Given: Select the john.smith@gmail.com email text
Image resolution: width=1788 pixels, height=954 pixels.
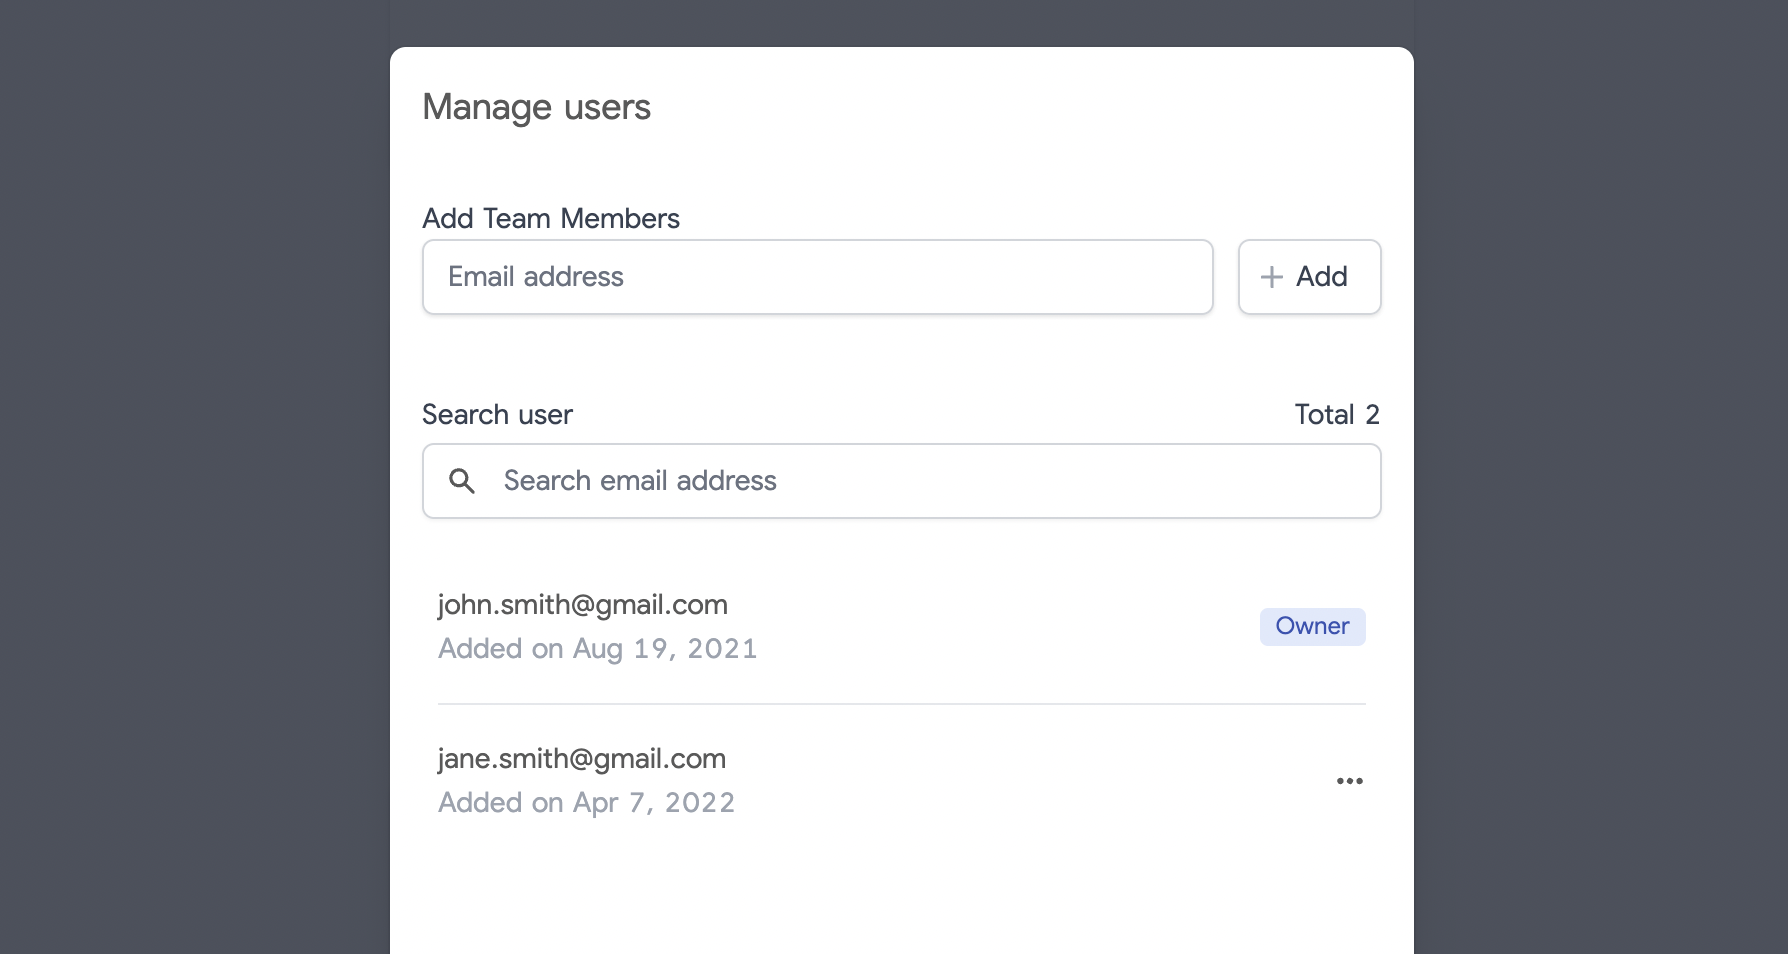Looking at the screenshot, I should pyautogui.click(x=582, y=605).
